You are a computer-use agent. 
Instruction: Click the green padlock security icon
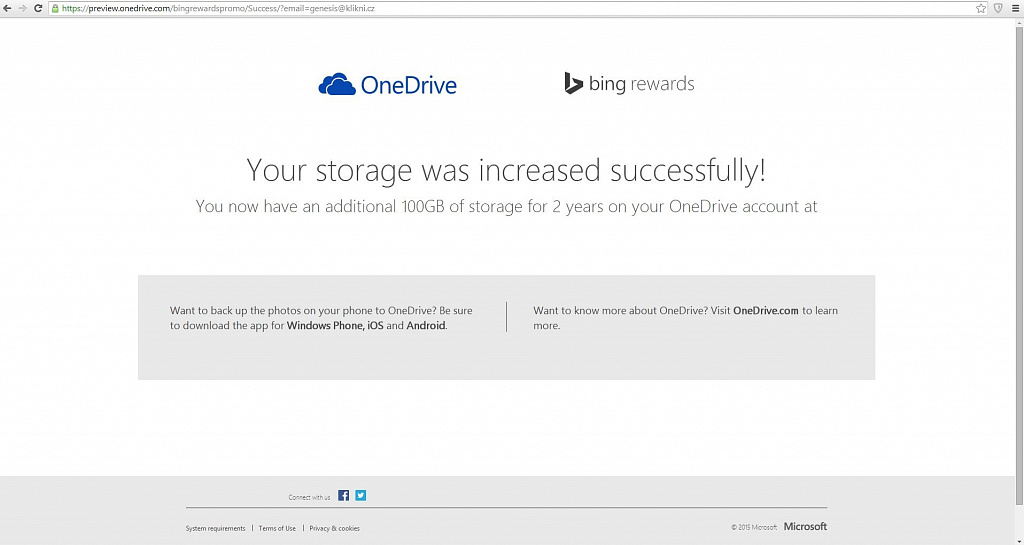[55, 8]
